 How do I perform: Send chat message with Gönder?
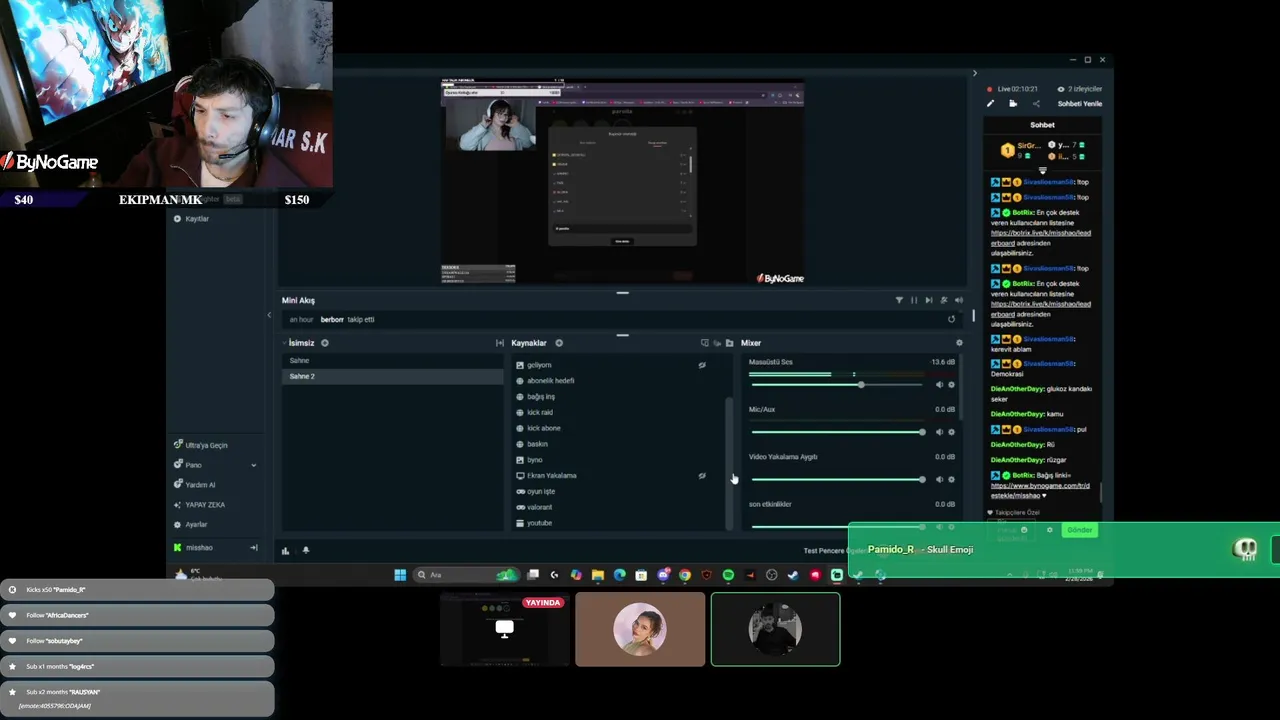coord(1080,530)
